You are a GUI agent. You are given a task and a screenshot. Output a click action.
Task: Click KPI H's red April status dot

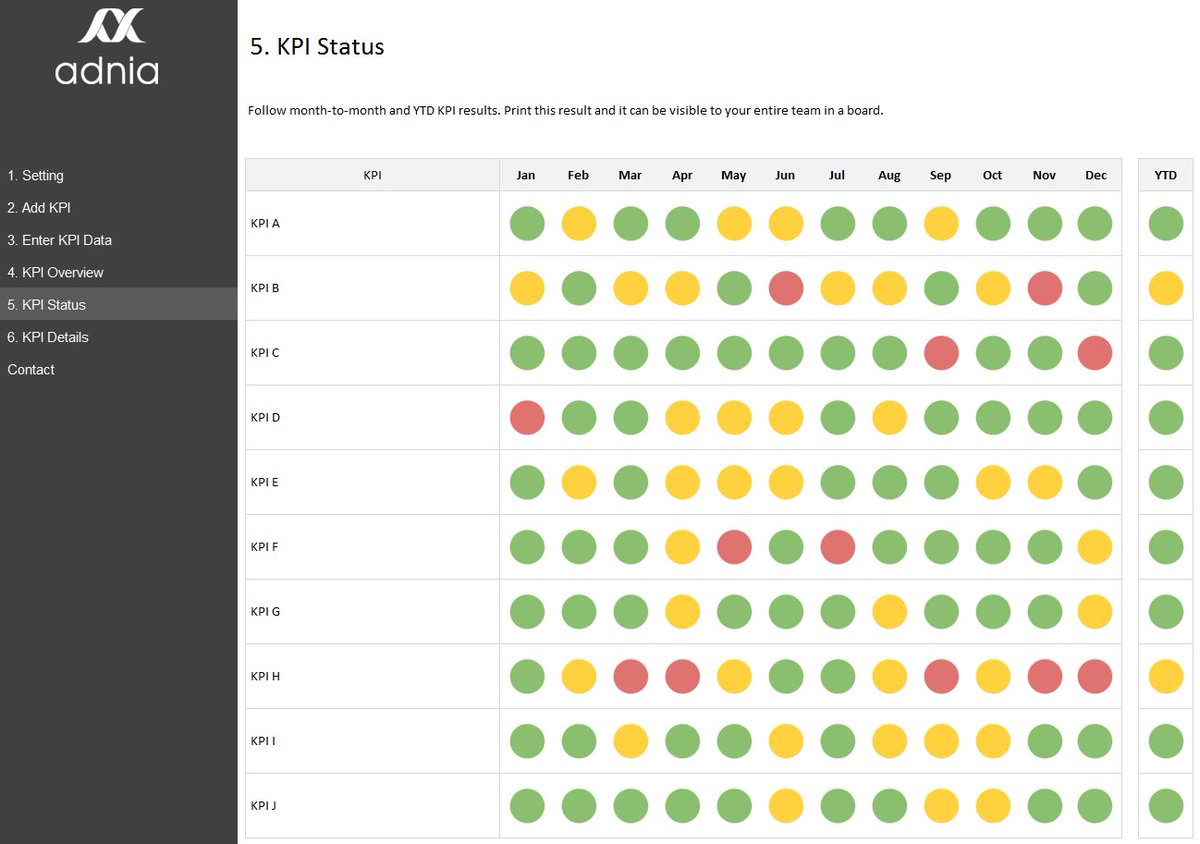[682, 676]
